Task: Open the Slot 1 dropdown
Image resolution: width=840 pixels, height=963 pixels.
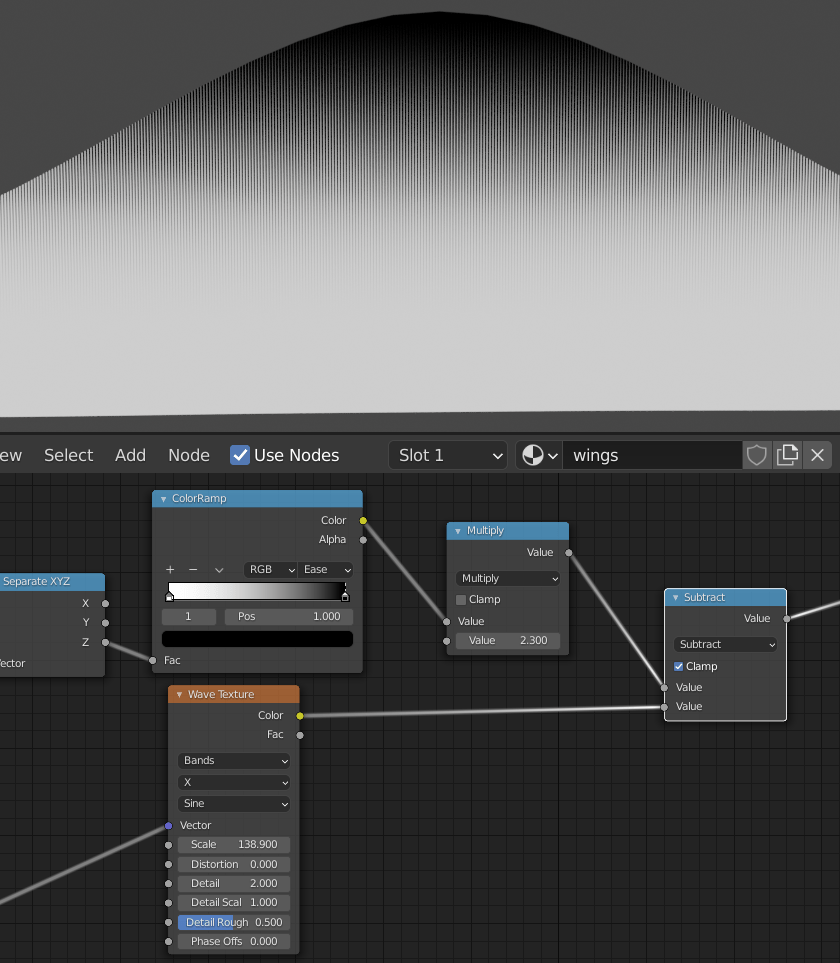Action: pos(448,455)
